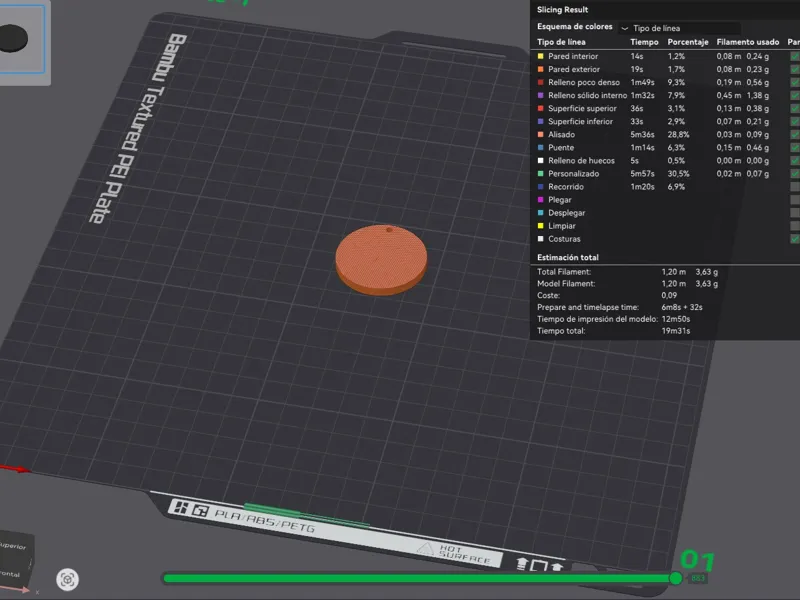Screen dimensions: 800x600
Task: Select the plate thumbnail with black disc
Action: pyautogui.click(x=22, y=39)
